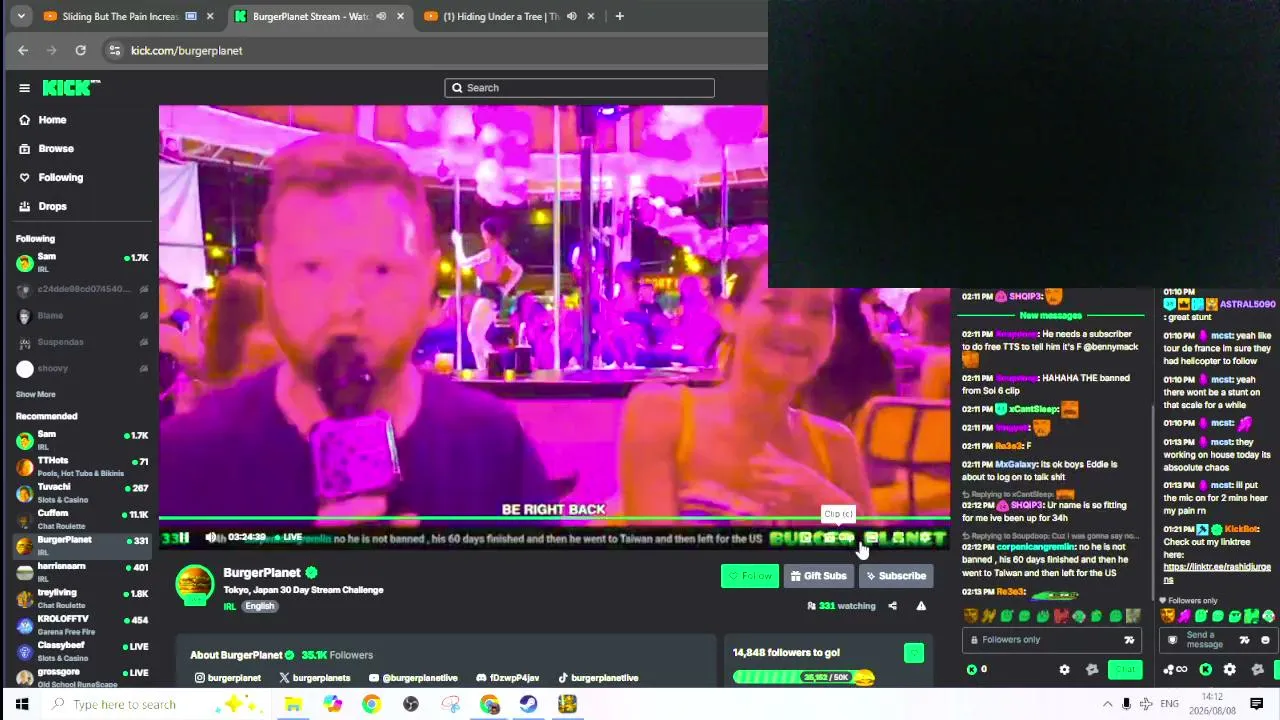Open the KROLOFFTV recommended channel

[x=82, y=625]
